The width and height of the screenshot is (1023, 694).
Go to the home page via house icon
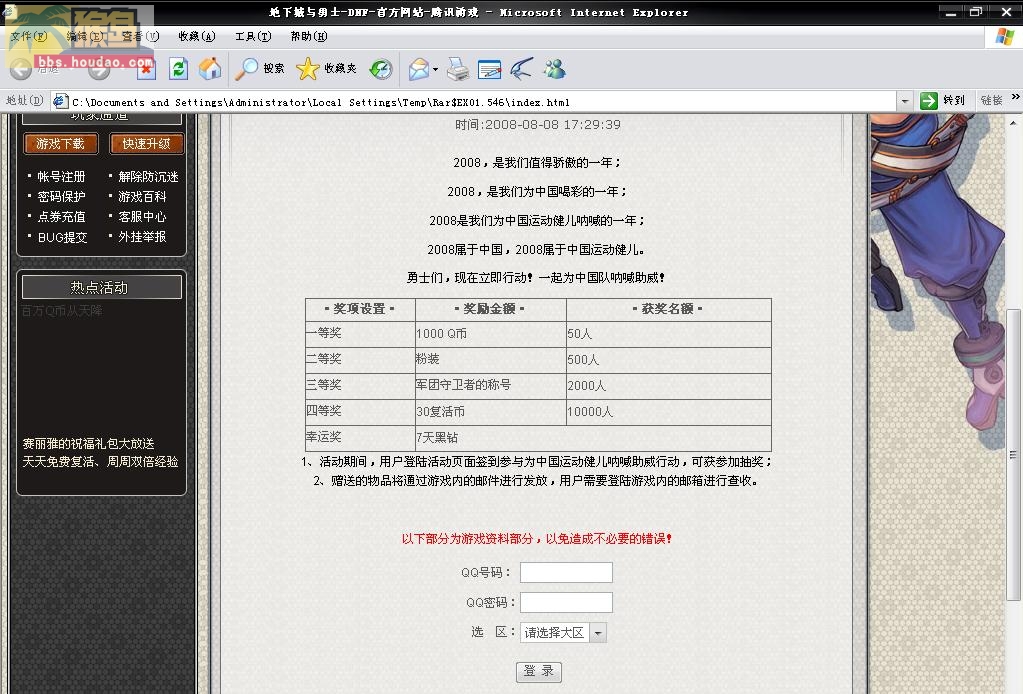pyautogui.click(x=210, y=69)
